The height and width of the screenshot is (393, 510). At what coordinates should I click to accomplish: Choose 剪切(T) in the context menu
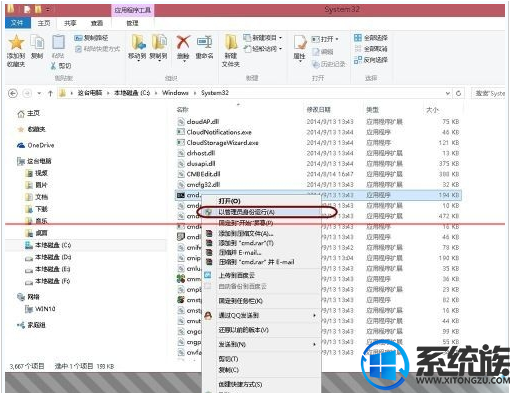[262, 359]
